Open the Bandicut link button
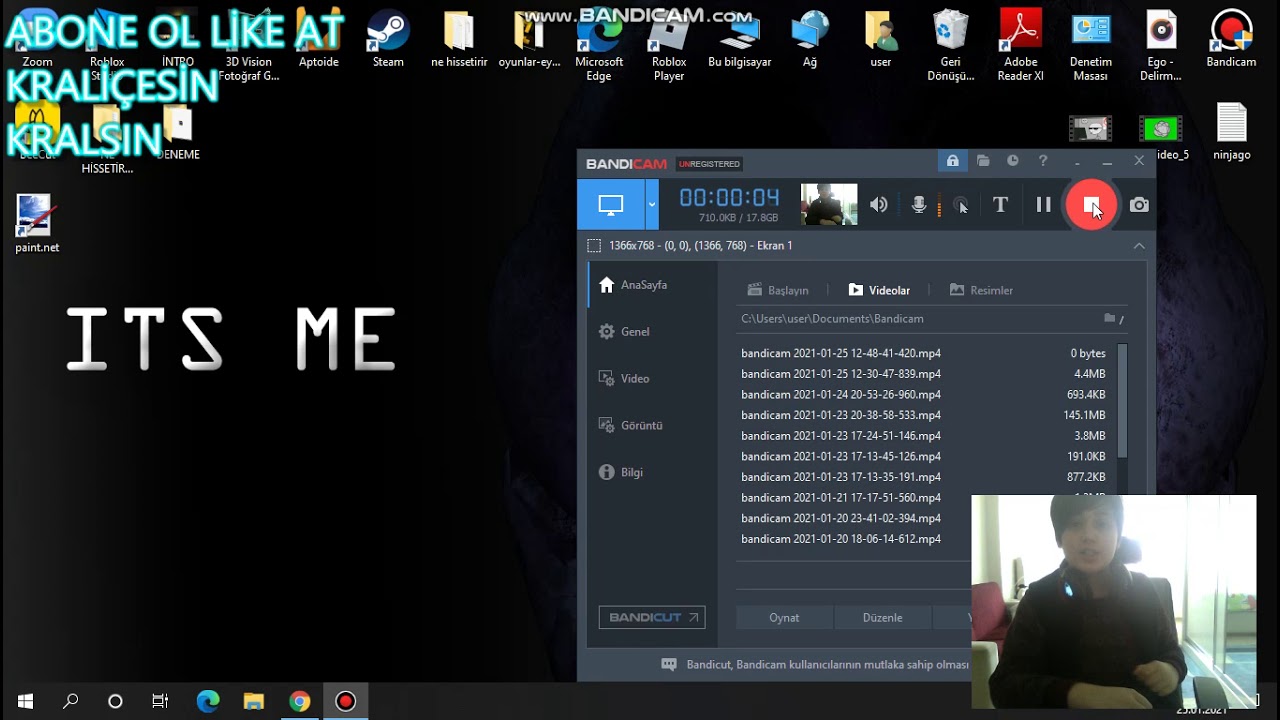Image resolution: width=1280 pixels, height=720 pixels. click(x=652, y=617)
